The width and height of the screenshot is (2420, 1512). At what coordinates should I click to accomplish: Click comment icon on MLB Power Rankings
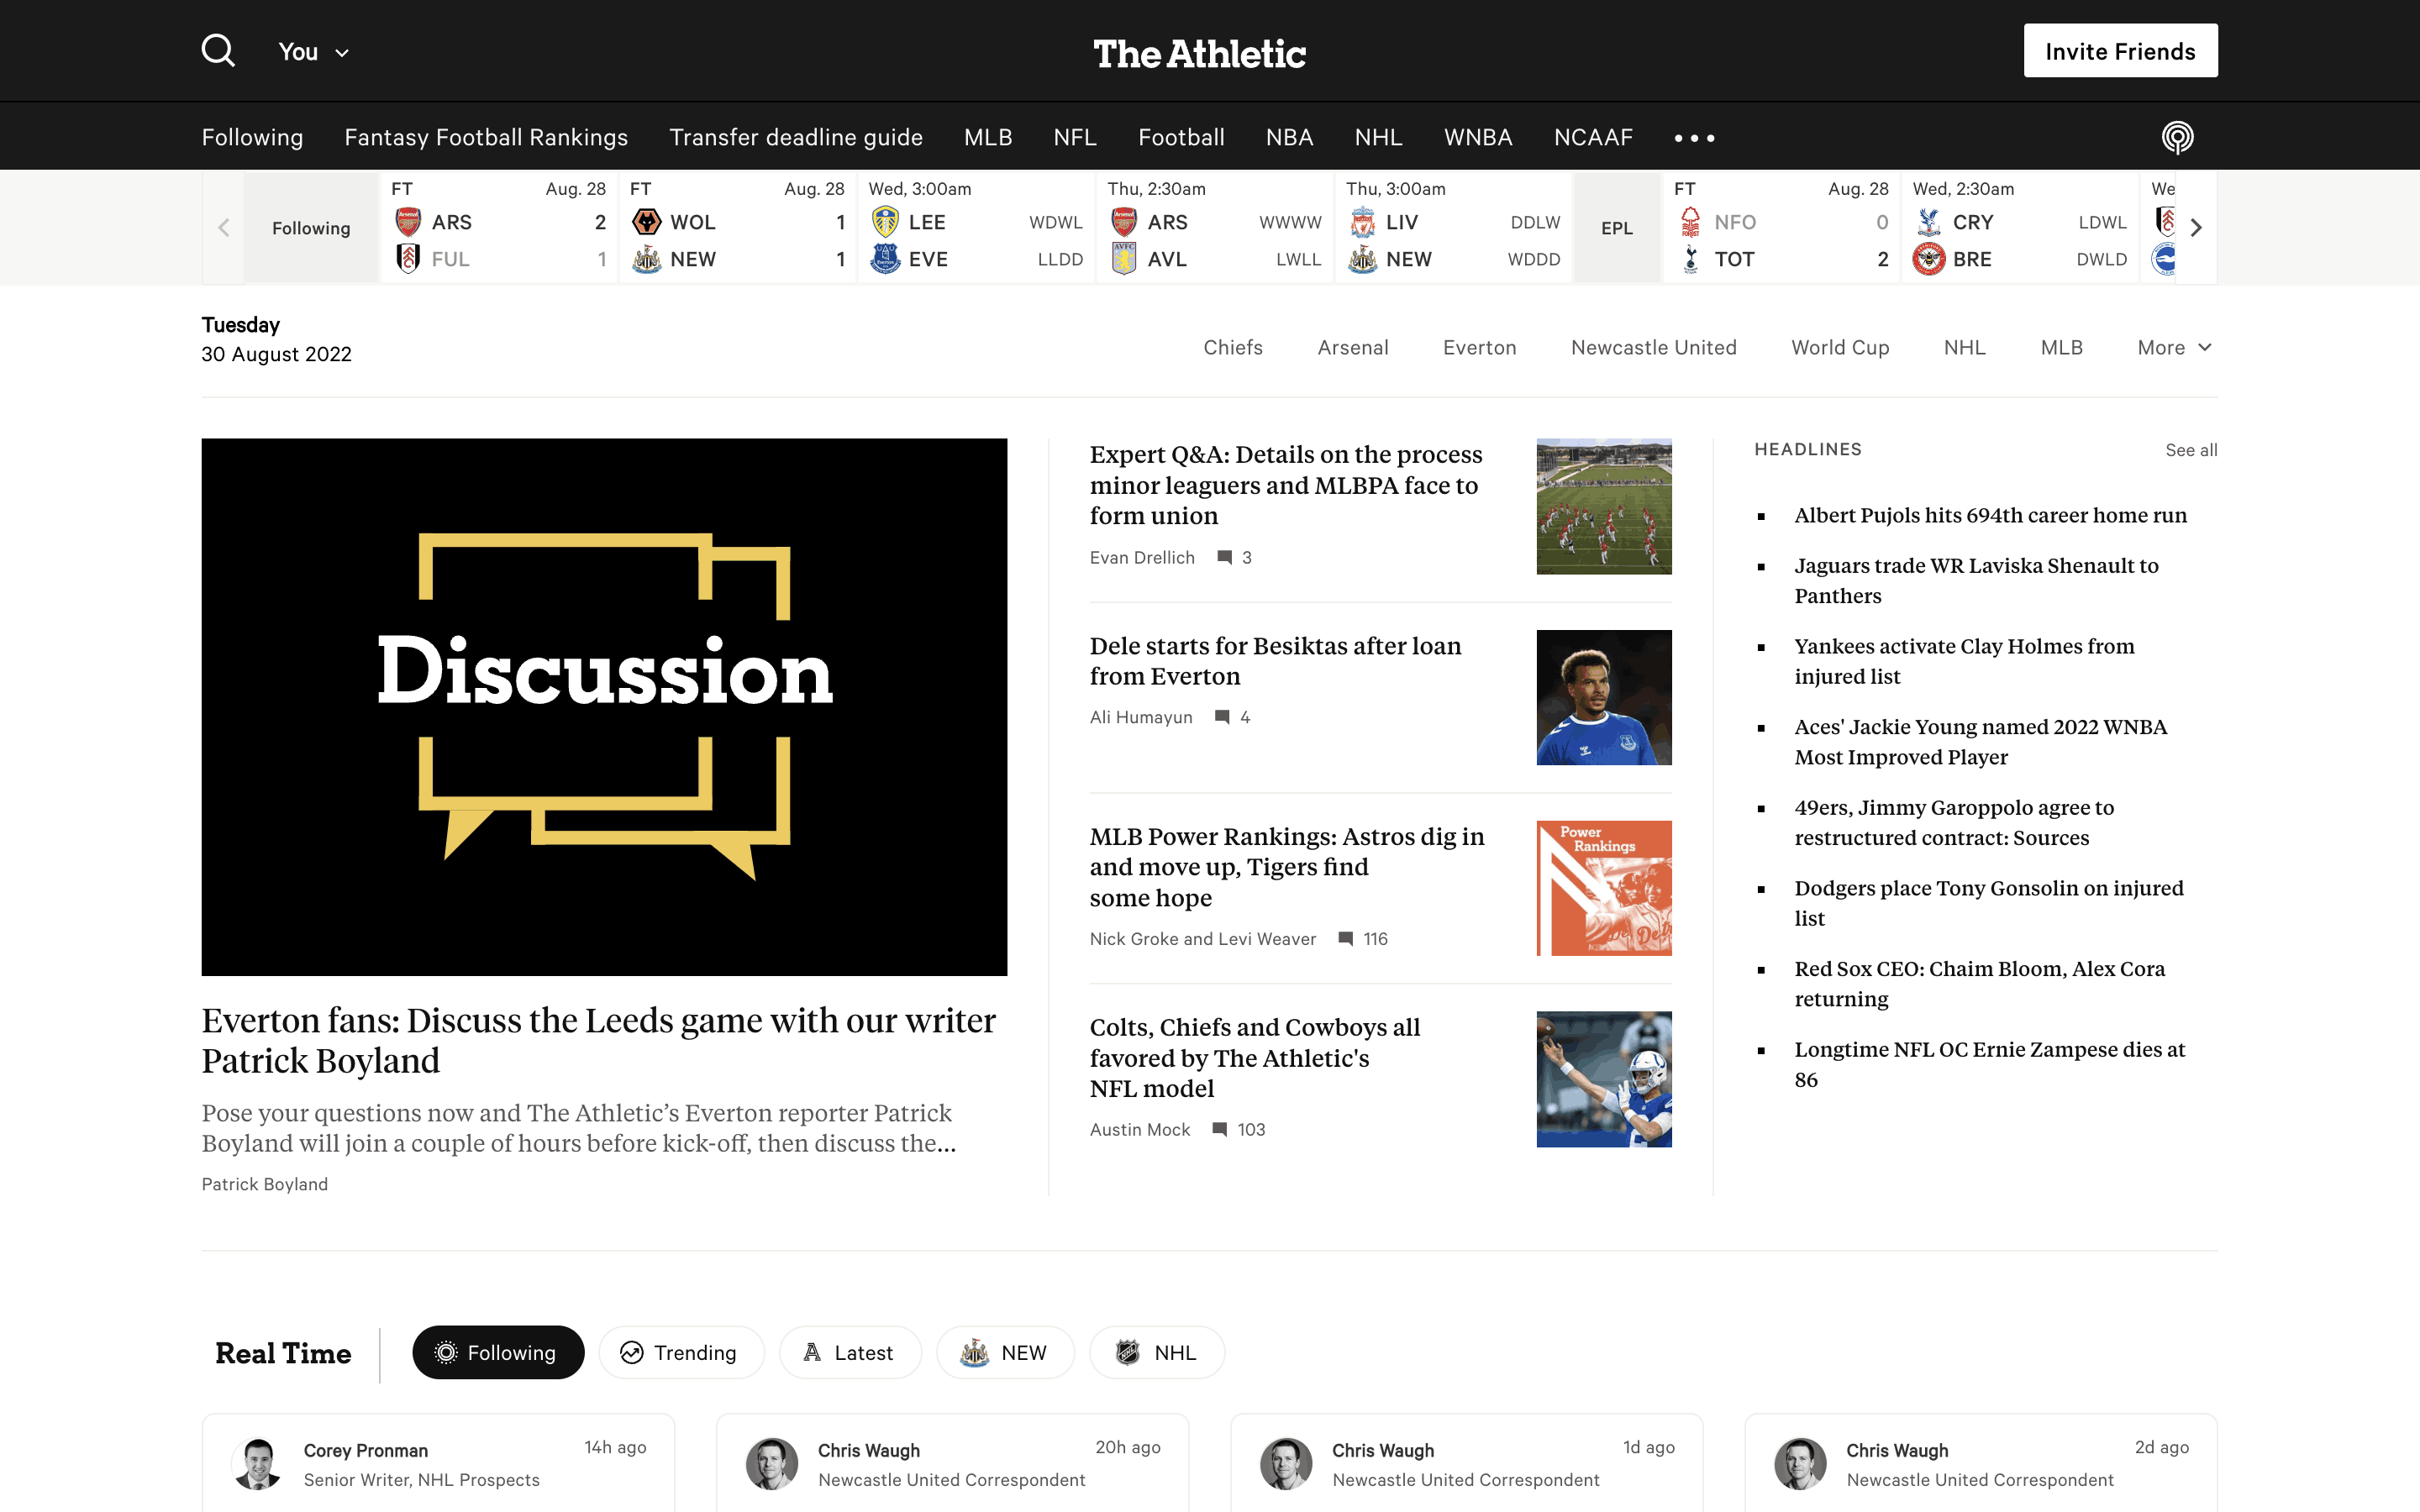point(1345,939)
